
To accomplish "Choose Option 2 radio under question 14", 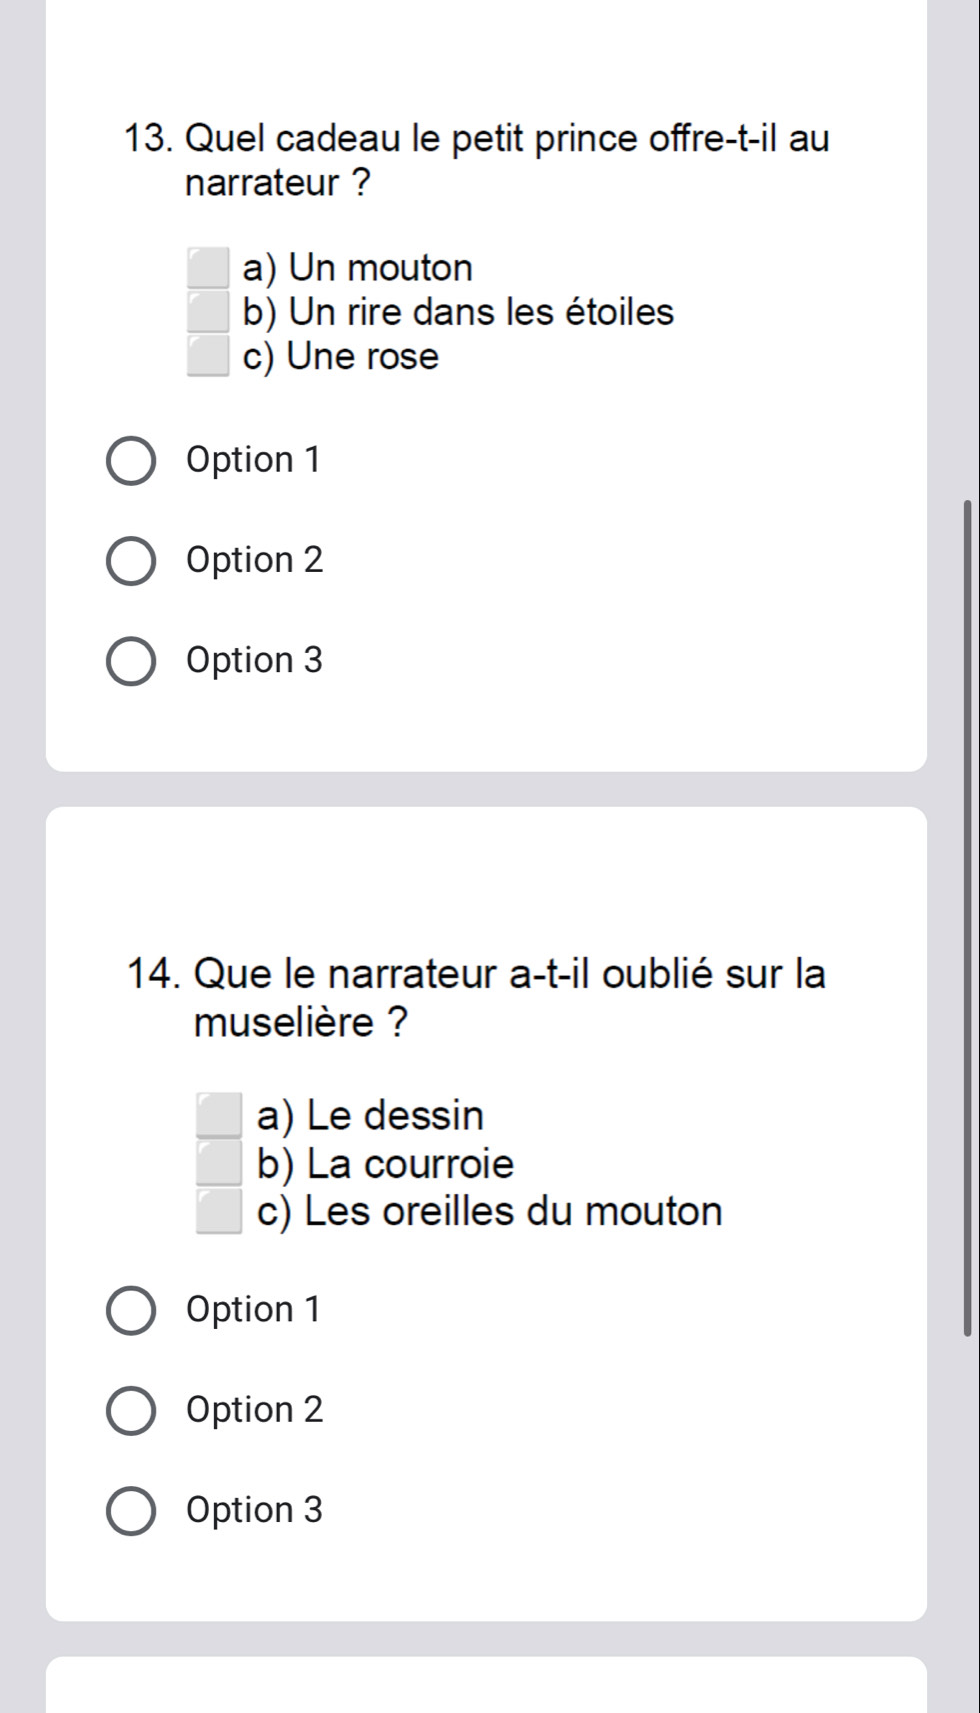I will click(131, 1411).
